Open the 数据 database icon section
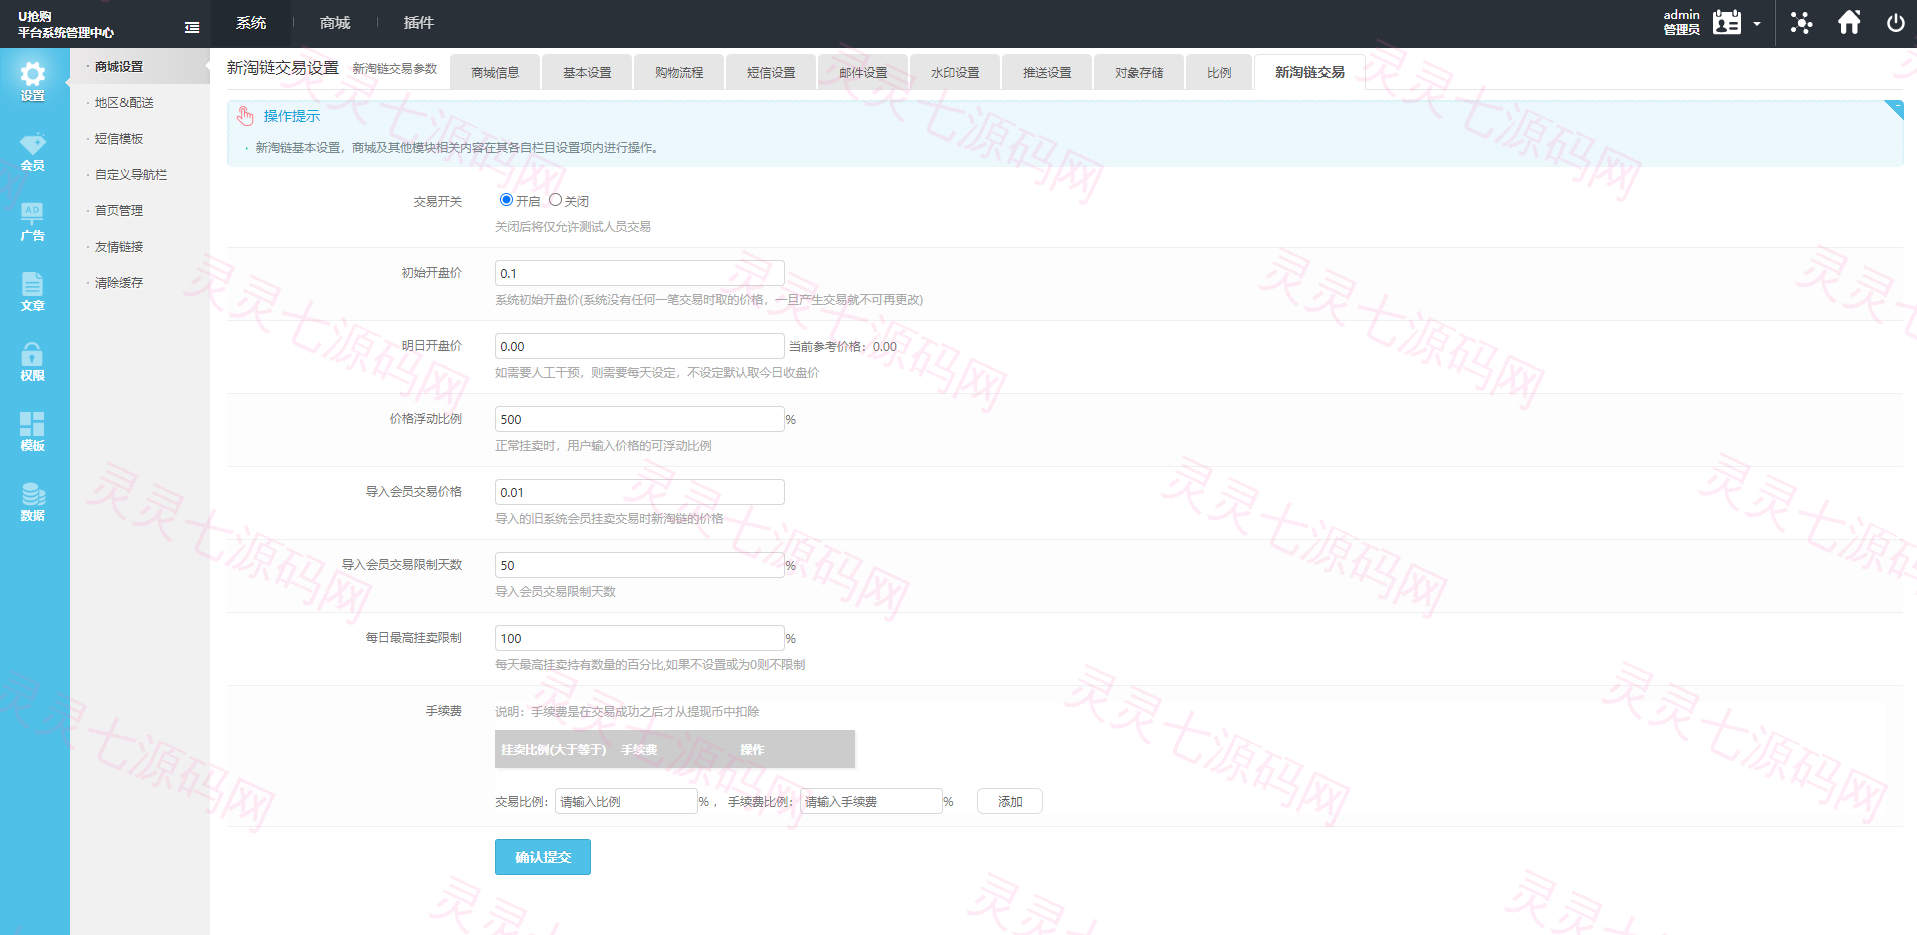This screenshot has height=935, width=1917. click(x=33, y=494)
